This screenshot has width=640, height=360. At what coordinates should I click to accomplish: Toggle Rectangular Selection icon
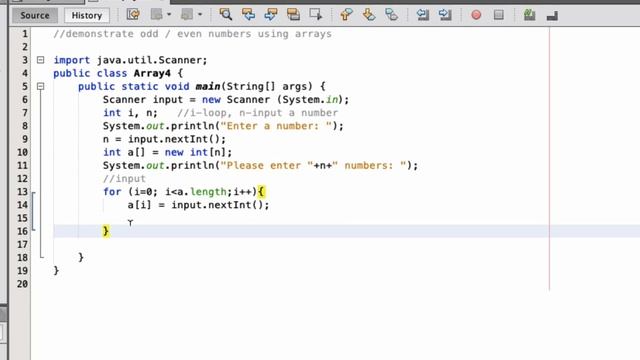316,15
